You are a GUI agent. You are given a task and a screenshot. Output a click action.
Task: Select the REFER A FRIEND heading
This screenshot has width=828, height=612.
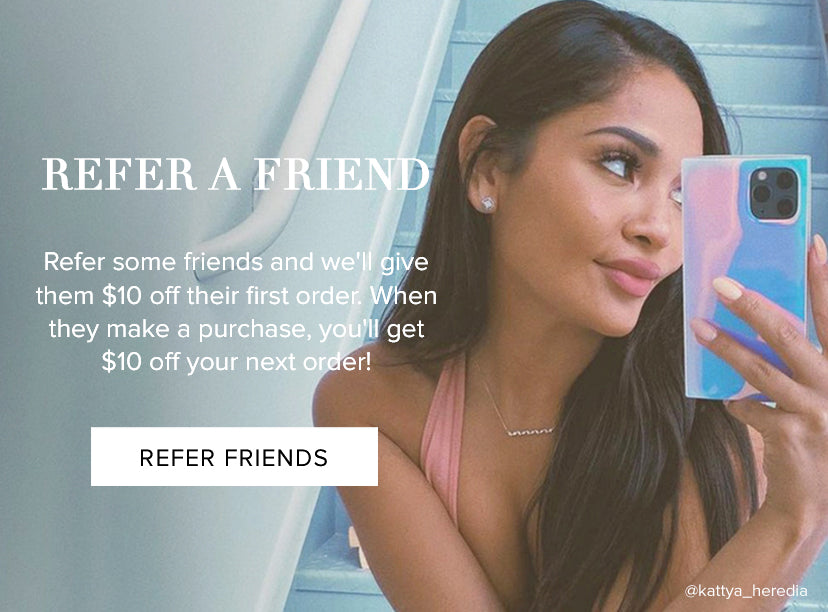coord(236,174)
